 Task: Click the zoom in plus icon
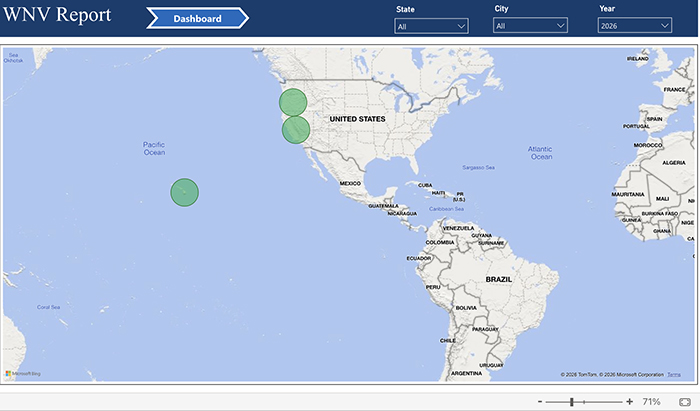click(x=629, y=401)
